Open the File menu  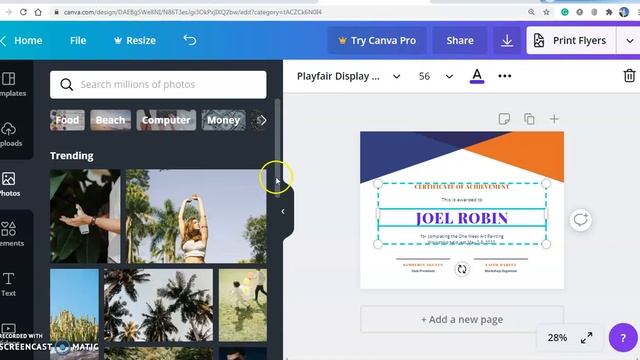pyautogui.click(x=78, y=40)
